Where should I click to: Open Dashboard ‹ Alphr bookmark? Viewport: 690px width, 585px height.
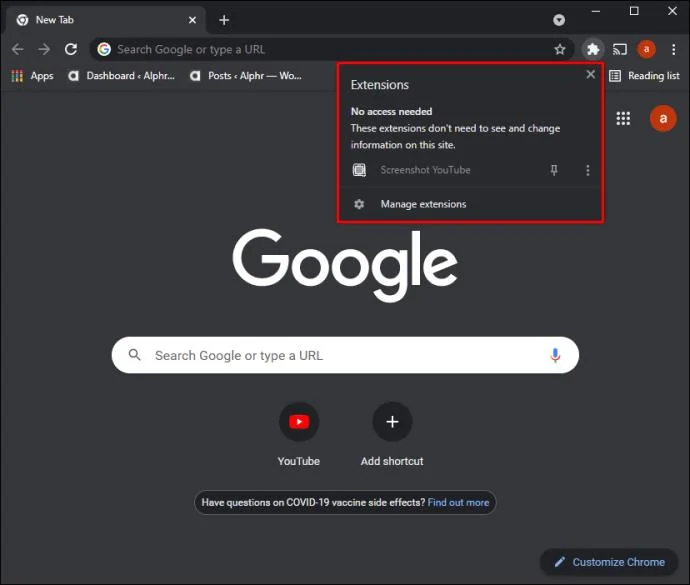tap(121, 76)
